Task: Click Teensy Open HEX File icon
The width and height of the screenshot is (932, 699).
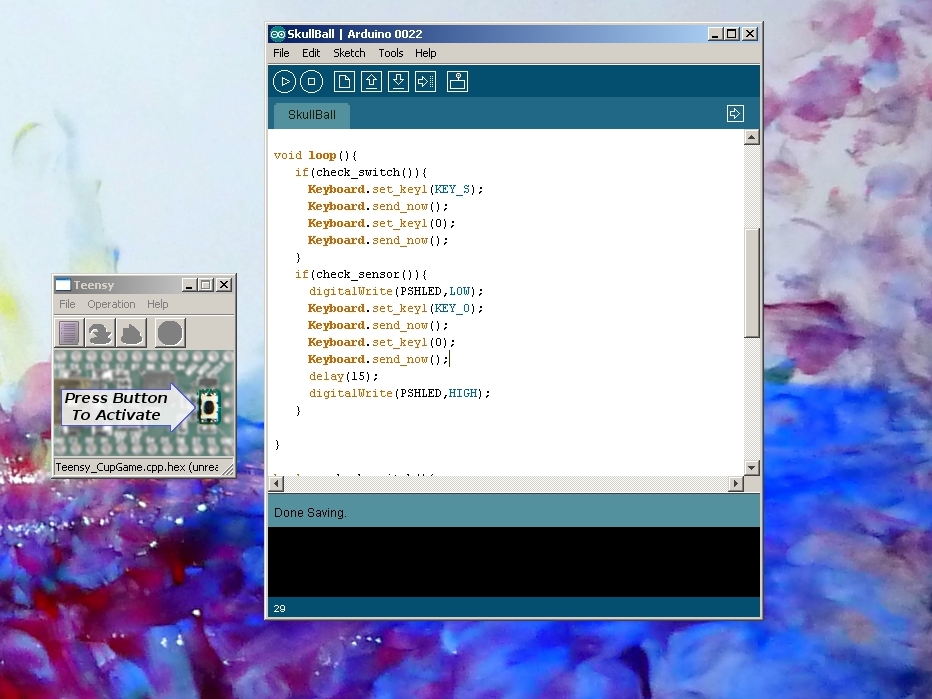Action: (69, 333)
